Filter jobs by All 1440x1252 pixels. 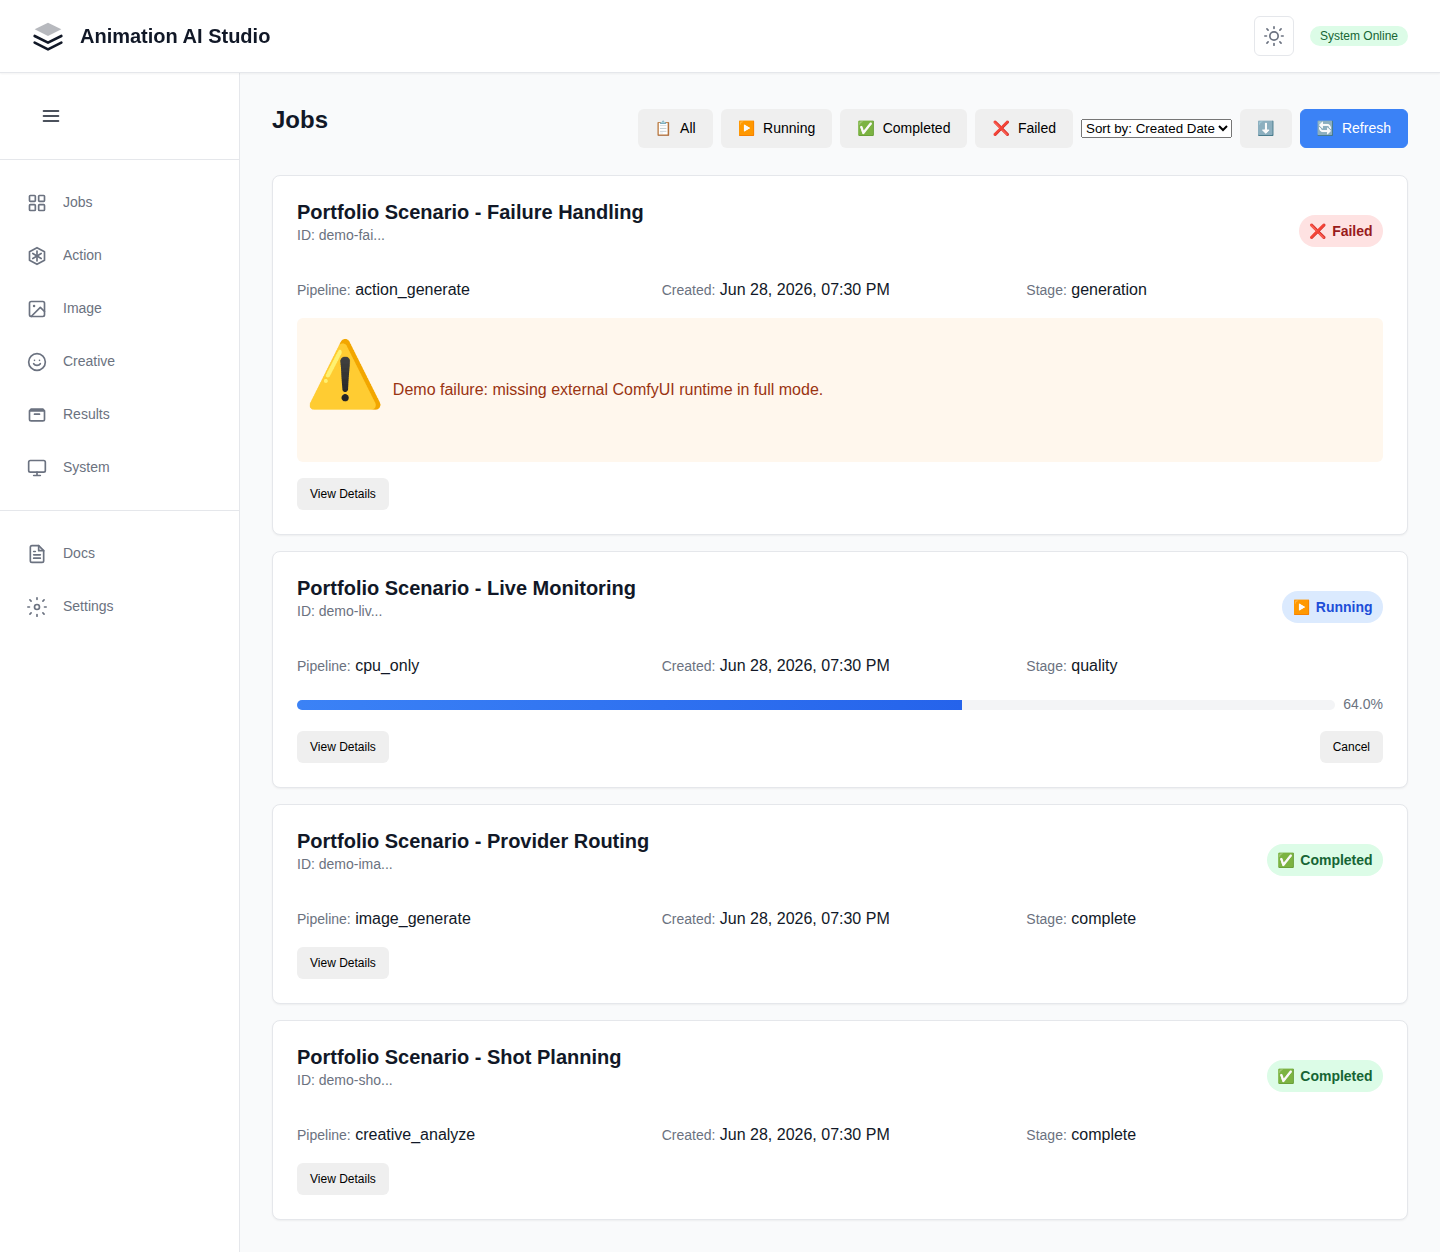(675, 128)
